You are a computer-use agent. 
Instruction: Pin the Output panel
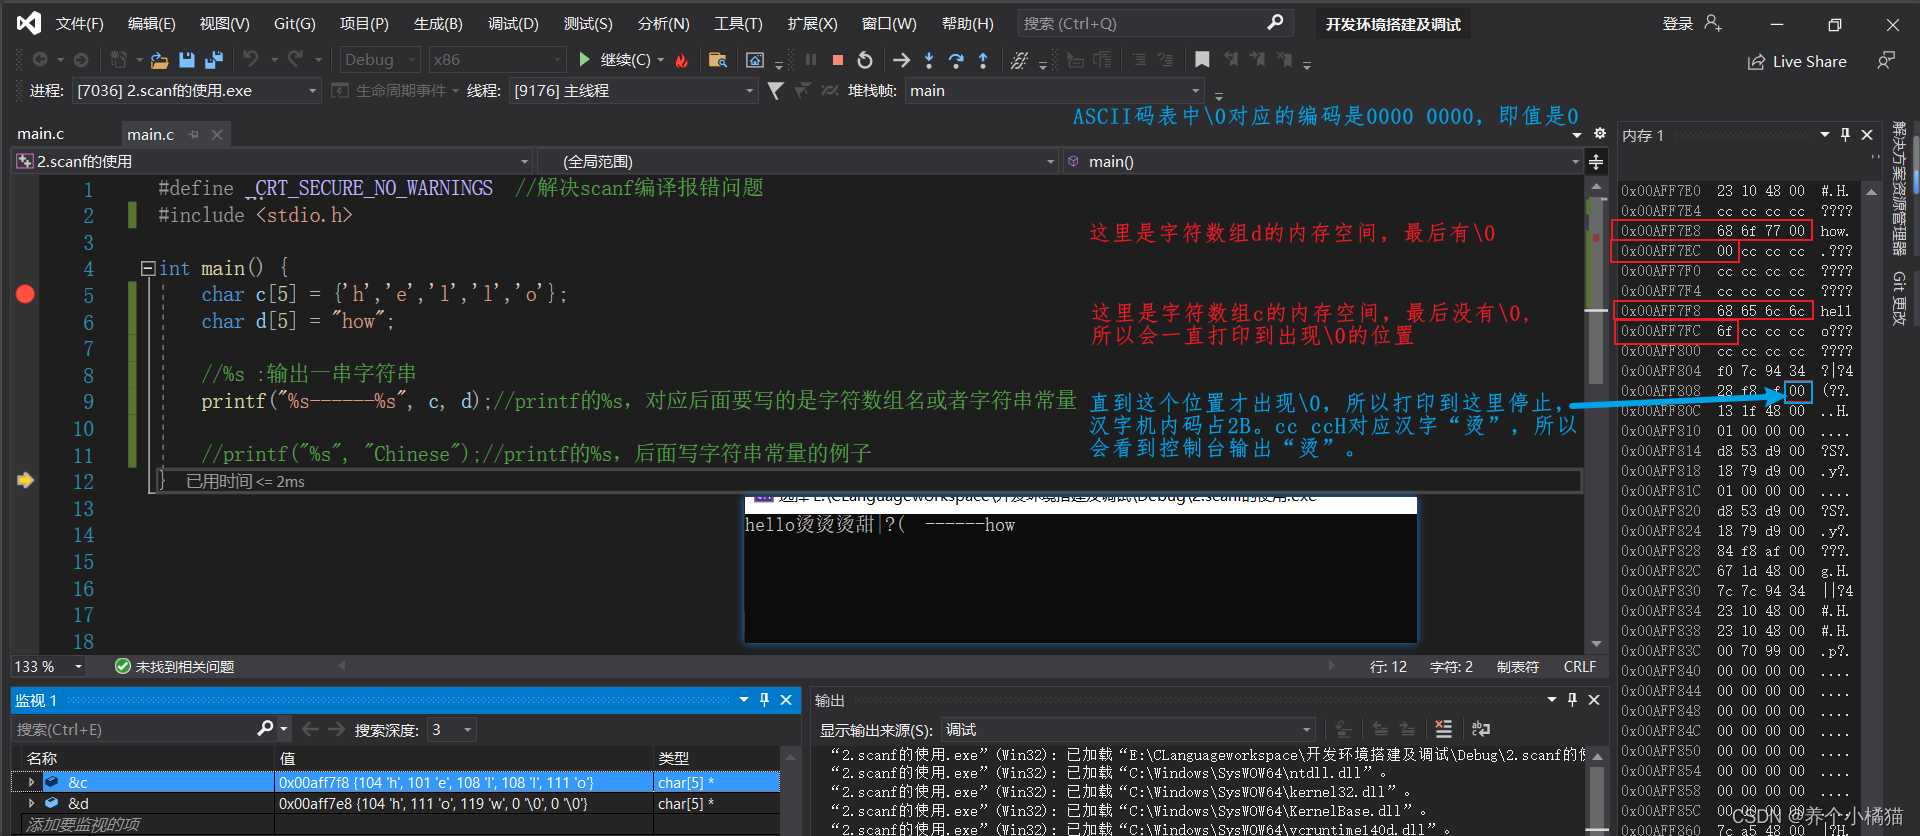(1572, 700)
